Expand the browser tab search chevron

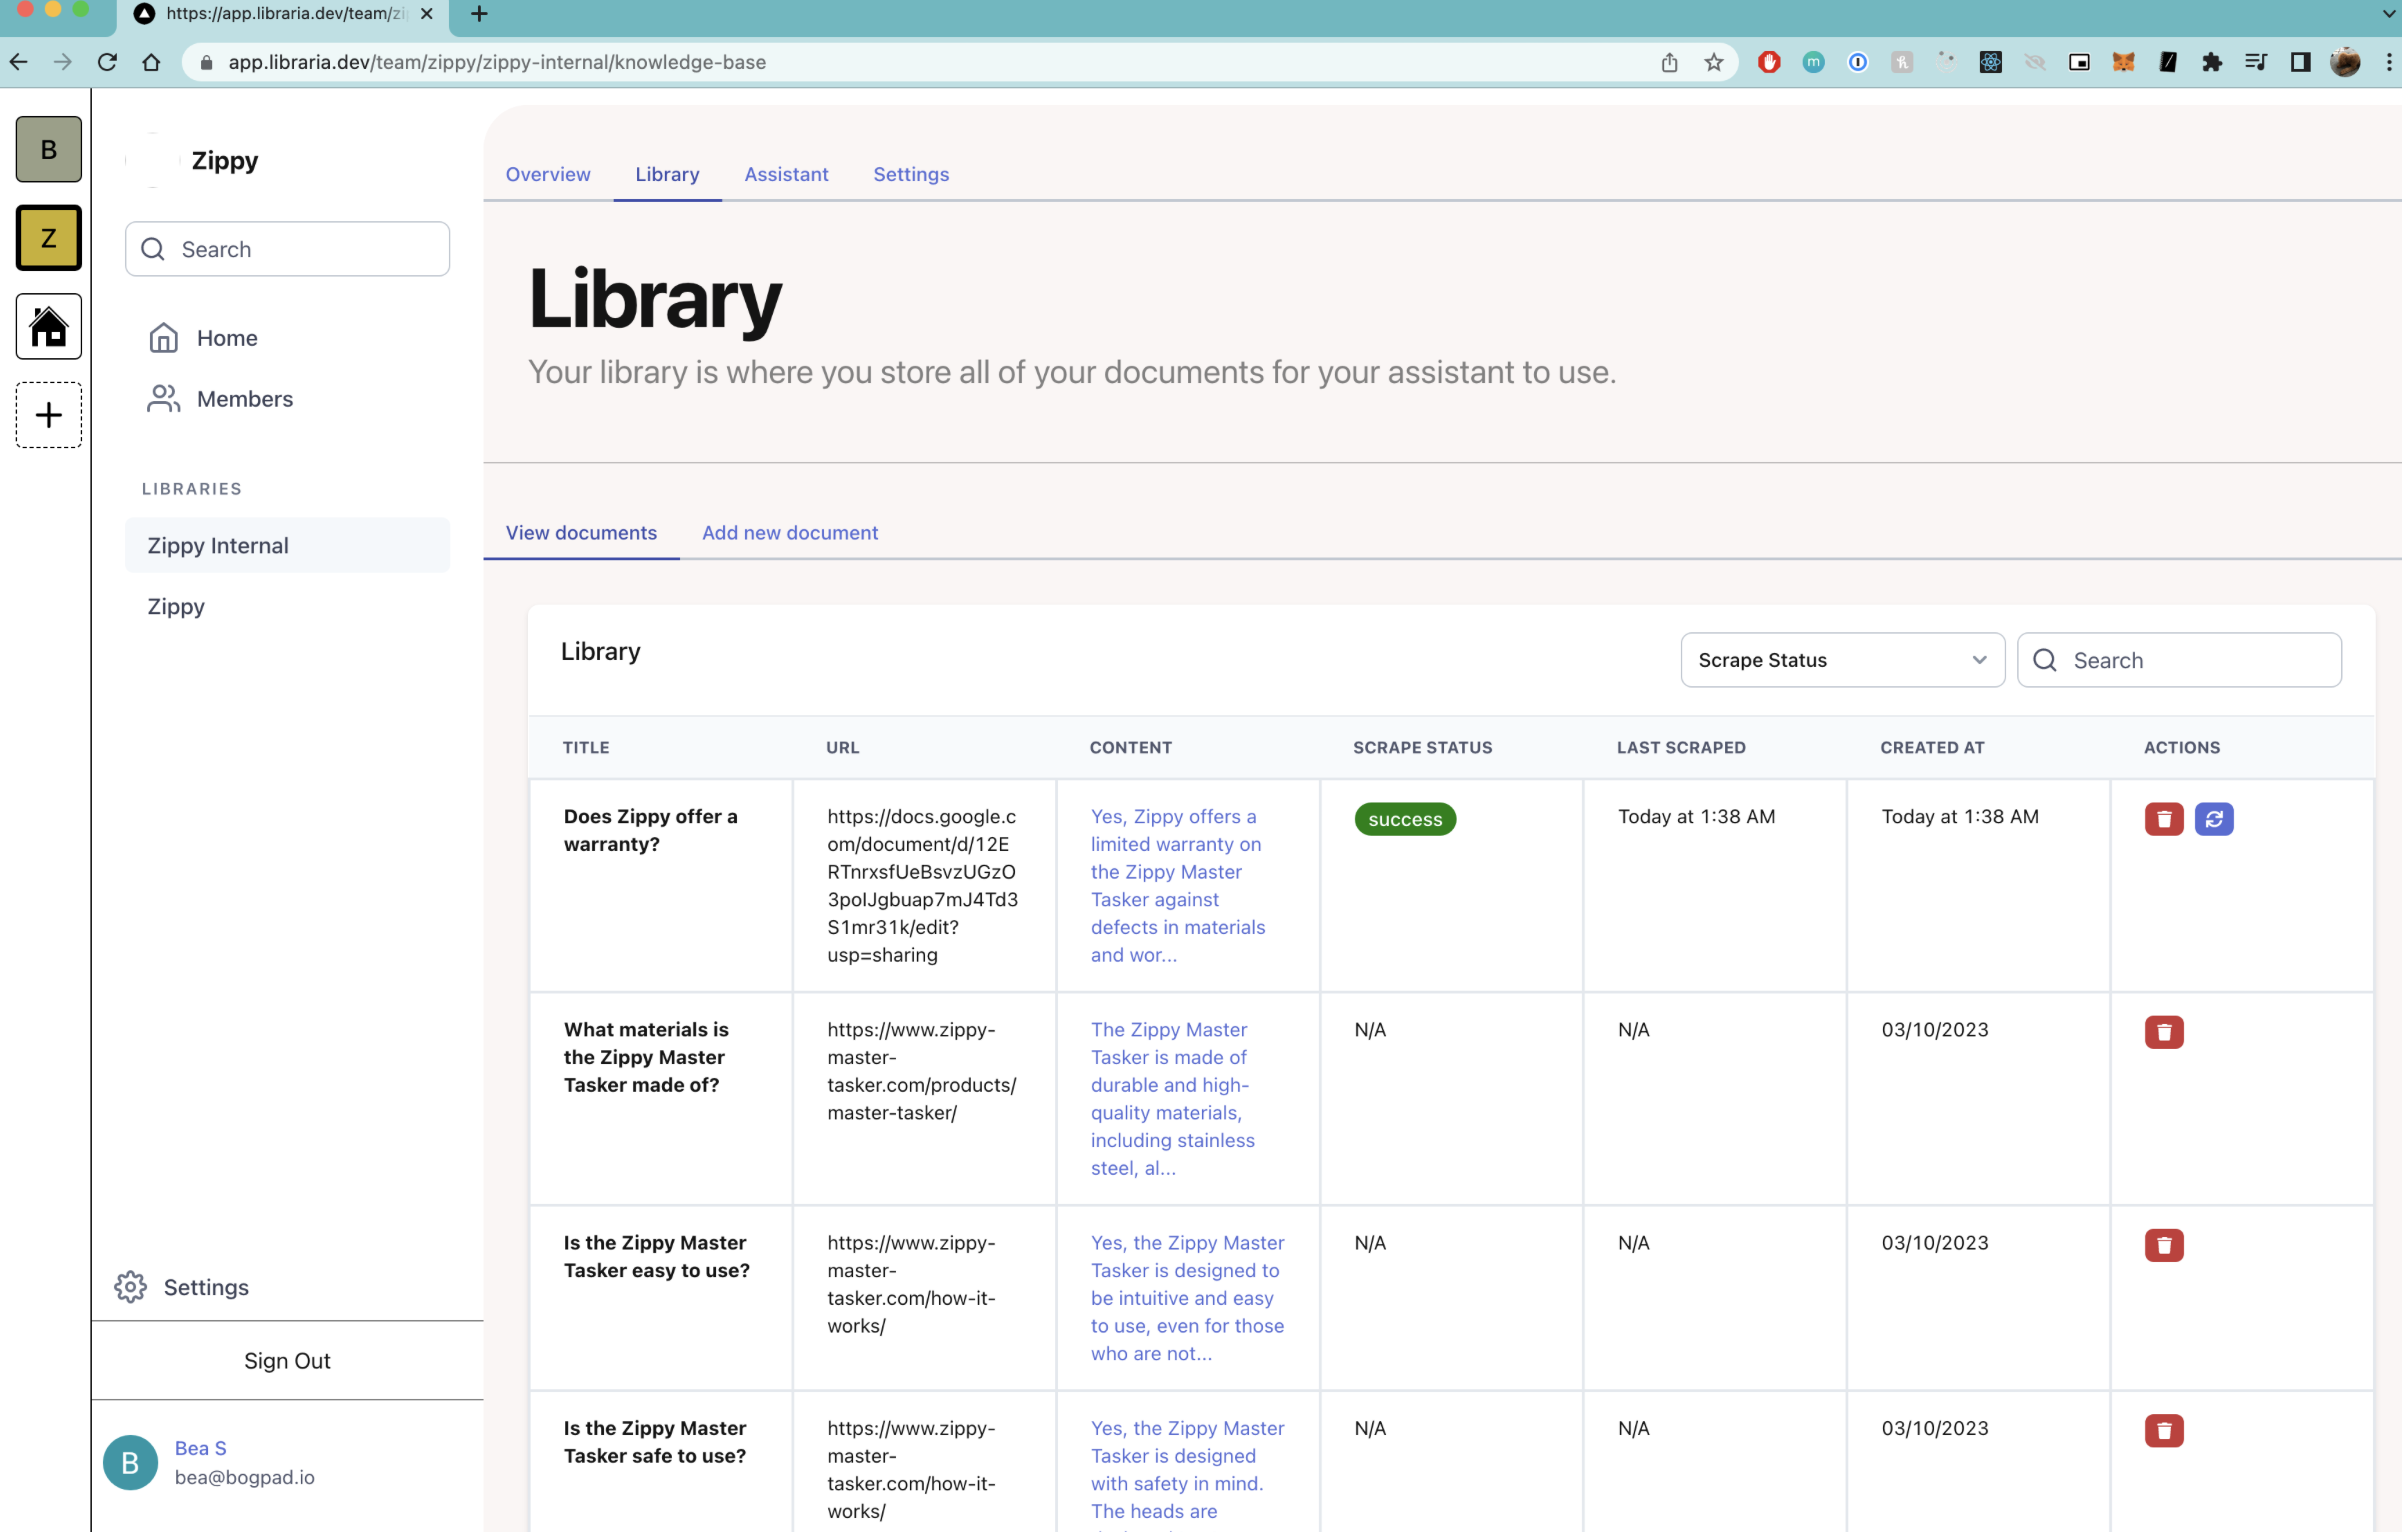tap(2388, 14)
